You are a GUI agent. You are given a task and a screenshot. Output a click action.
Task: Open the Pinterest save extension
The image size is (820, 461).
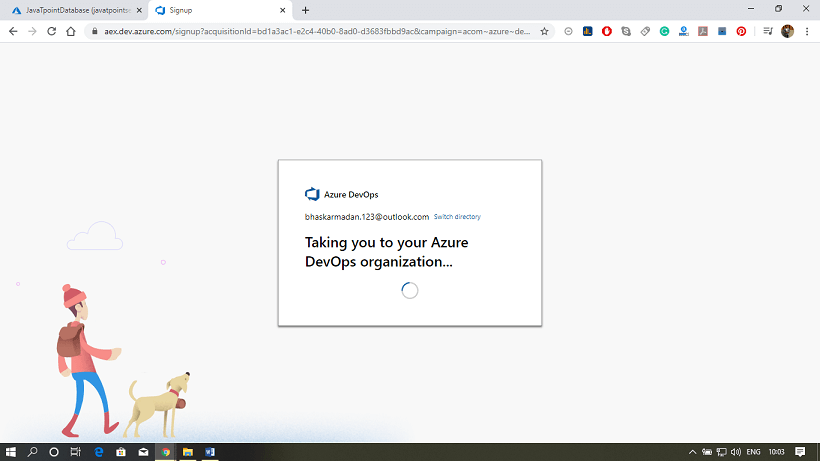tap(741, 31)
